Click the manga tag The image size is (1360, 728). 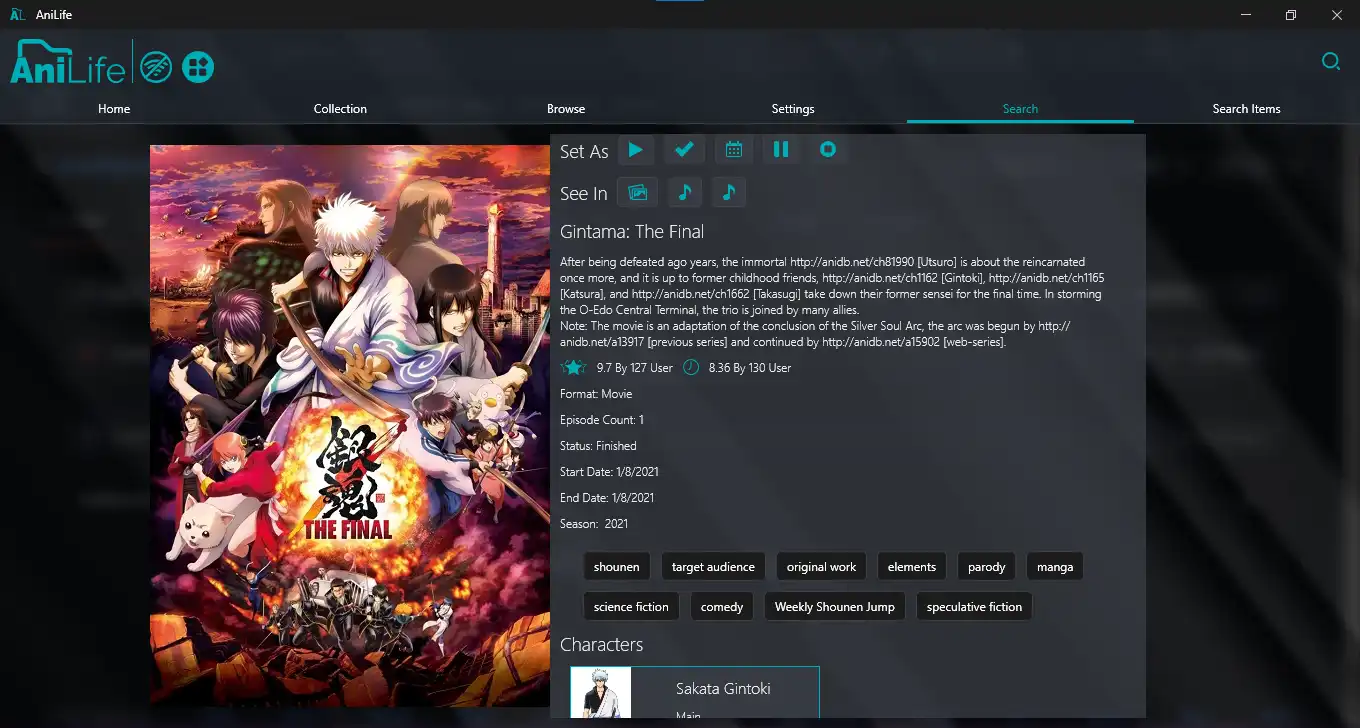1055,567
